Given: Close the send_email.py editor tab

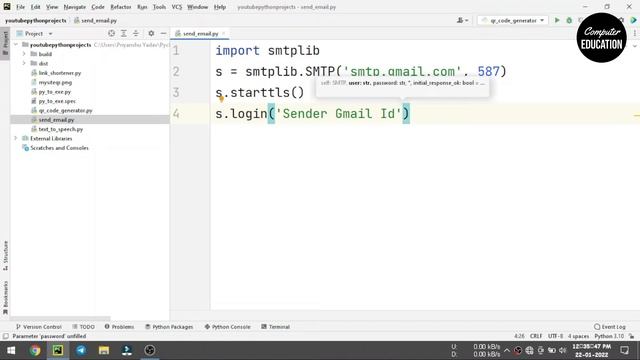Looking at the screenshot, I should (x=224, y=33).
